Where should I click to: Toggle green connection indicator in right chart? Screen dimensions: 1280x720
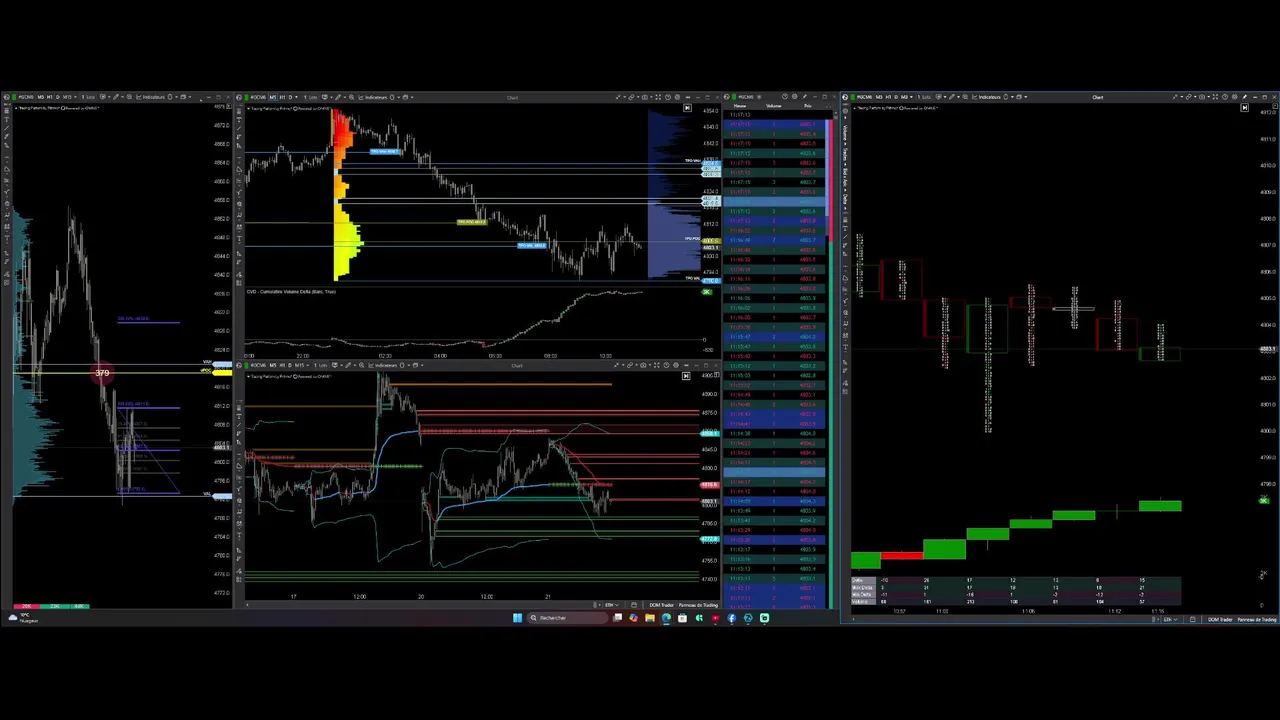click(852, 97)
